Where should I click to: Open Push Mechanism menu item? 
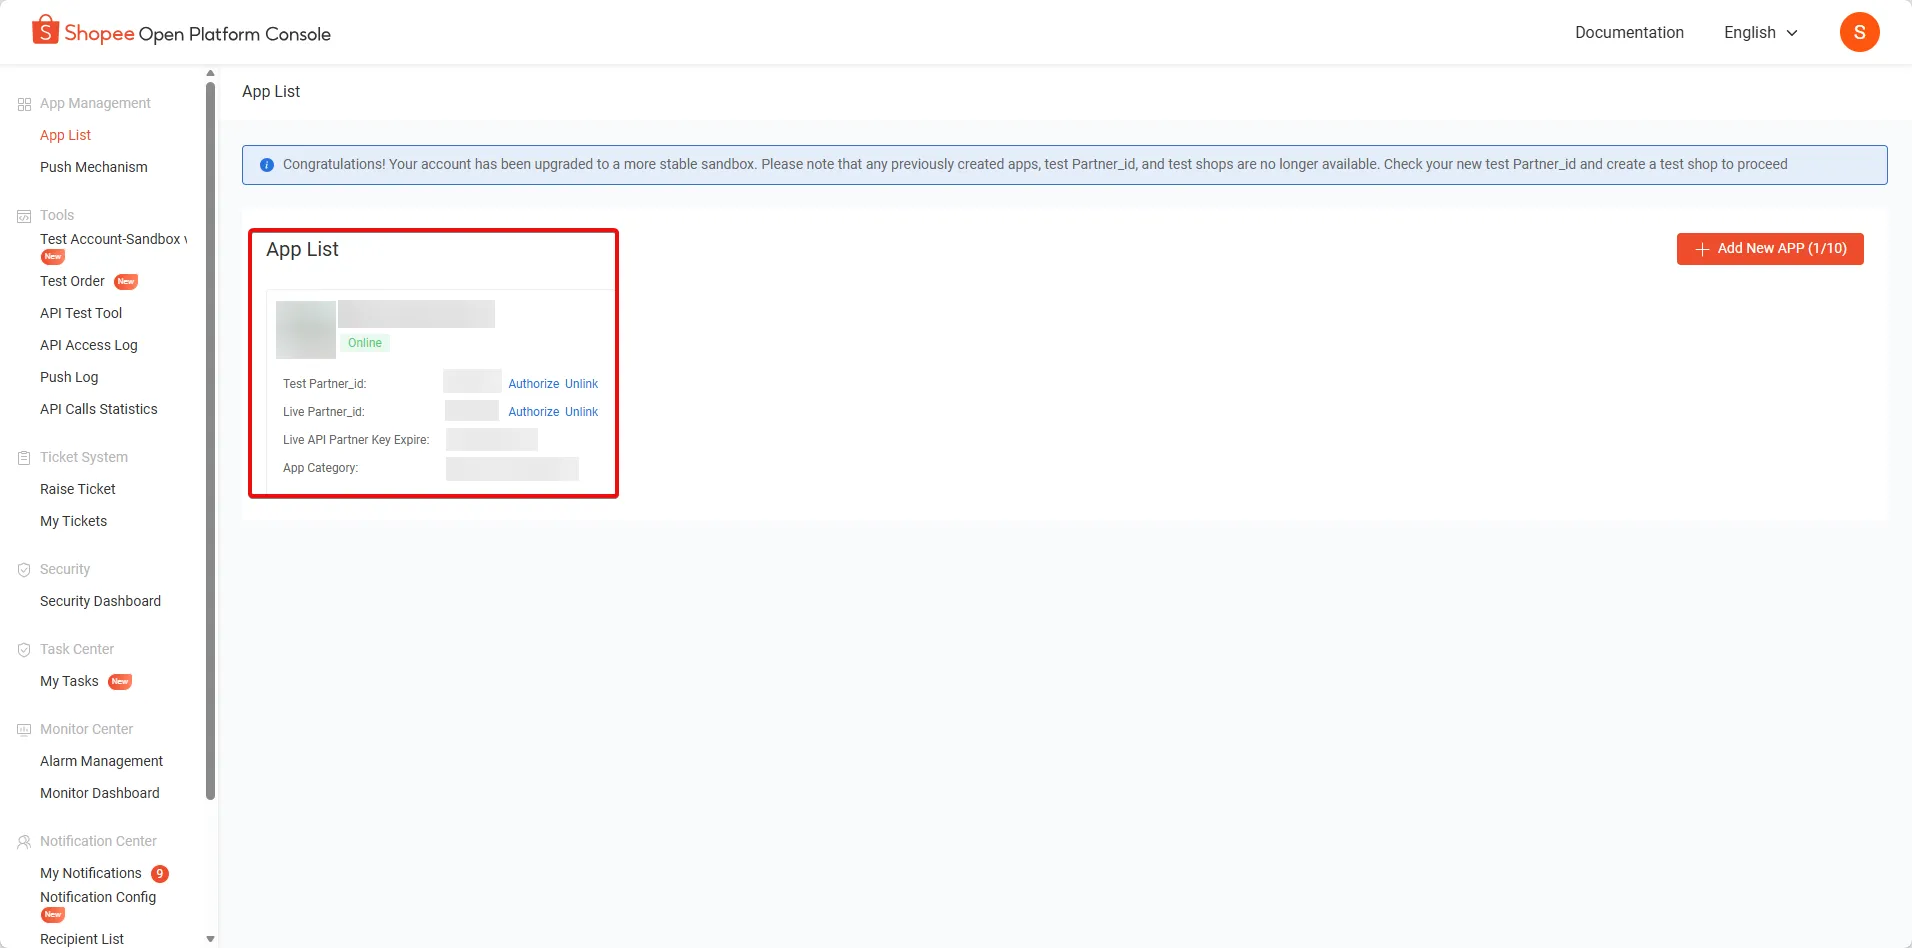point(94,168)
